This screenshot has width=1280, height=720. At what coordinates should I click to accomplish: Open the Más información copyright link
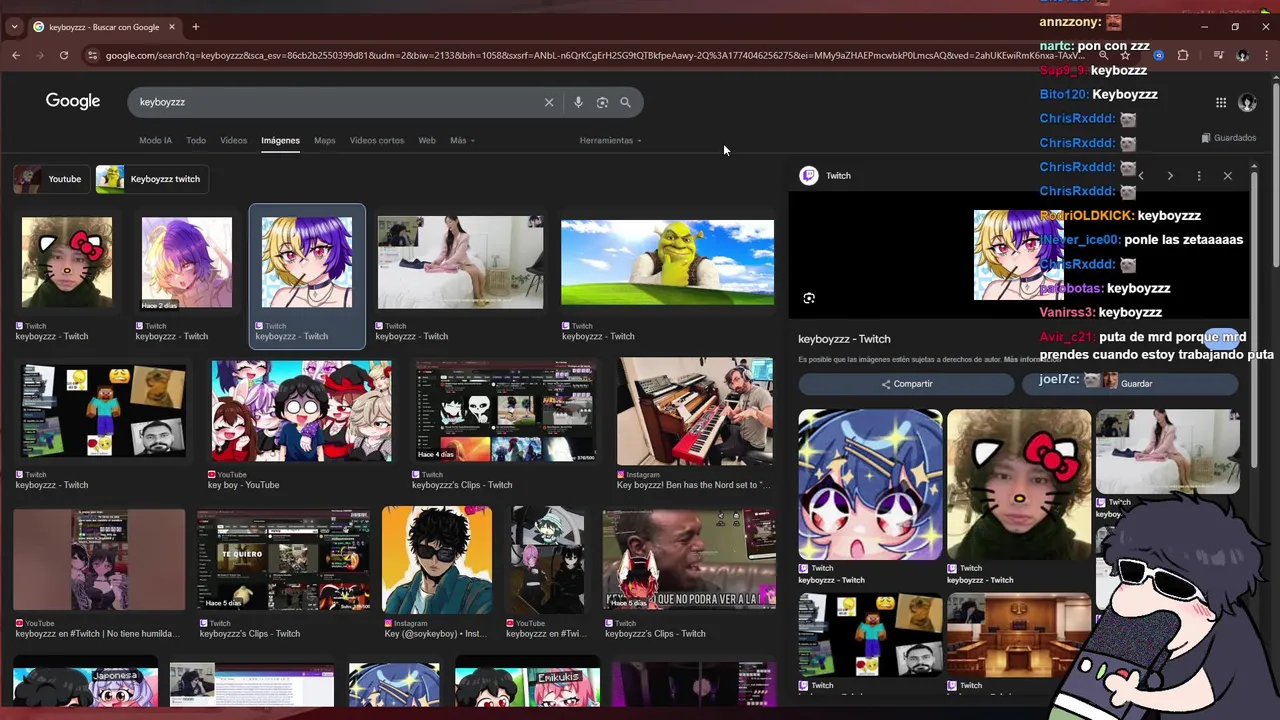coord(1032,359)
